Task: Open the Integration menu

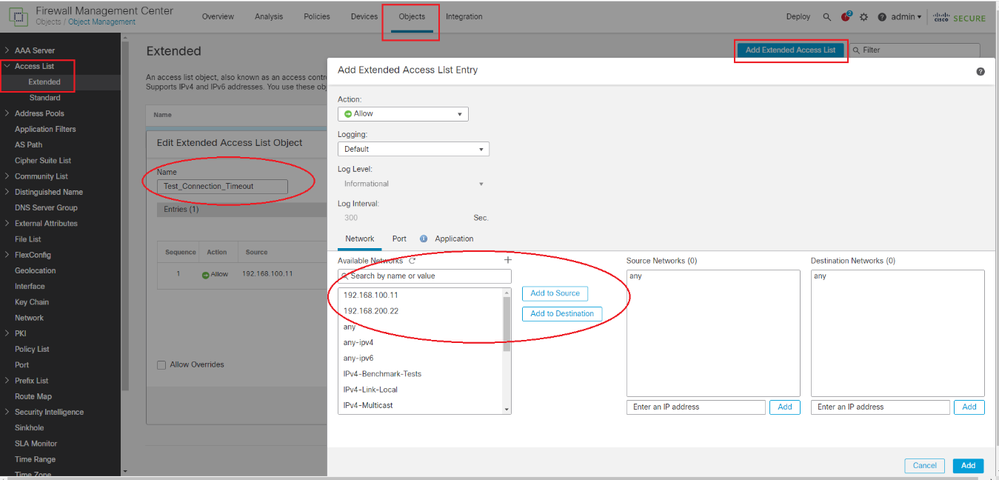Action: click(464, 17)
